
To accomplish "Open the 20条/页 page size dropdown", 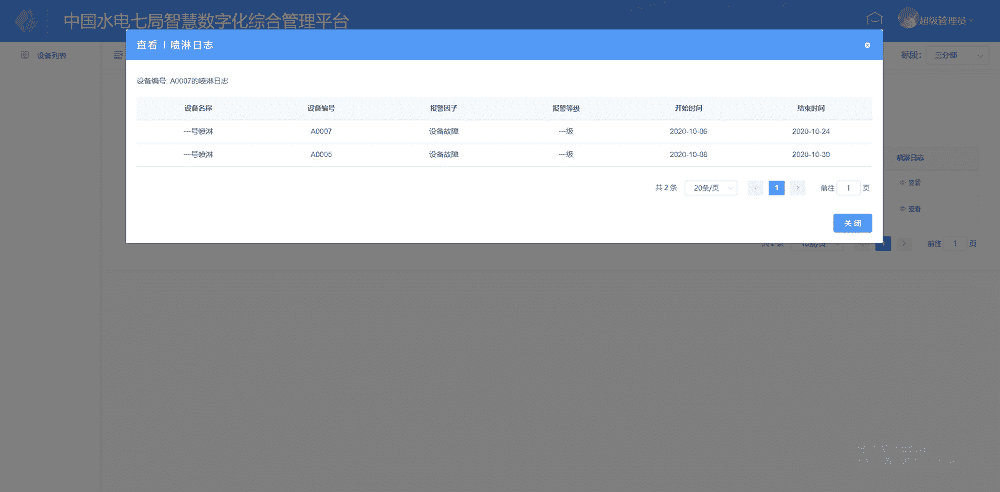I will pos(710,188).
